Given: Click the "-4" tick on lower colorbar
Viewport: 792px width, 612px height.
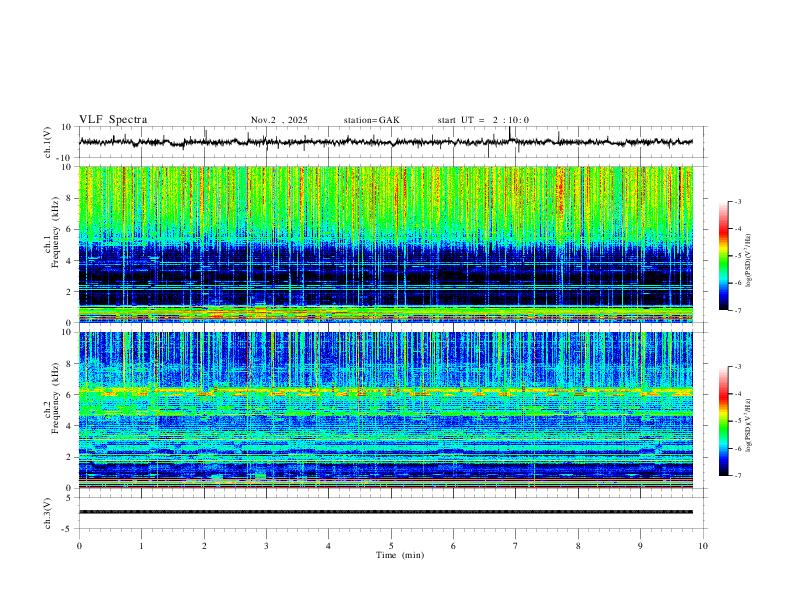Looking at the screenshot, I should [738, 394].
